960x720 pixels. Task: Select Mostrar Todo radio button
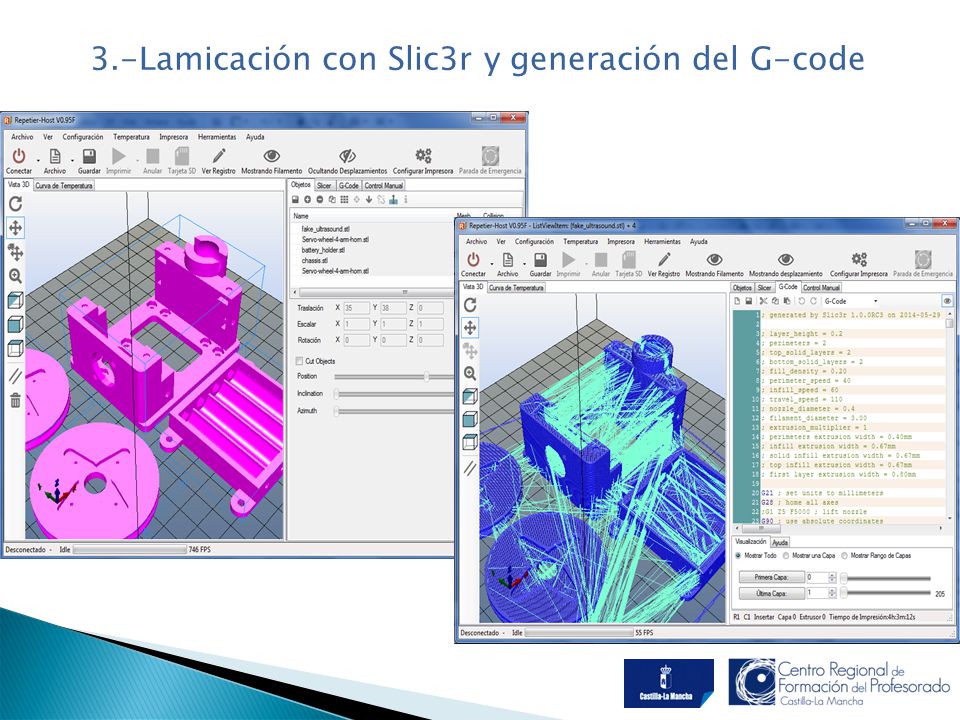click(738, 556)
